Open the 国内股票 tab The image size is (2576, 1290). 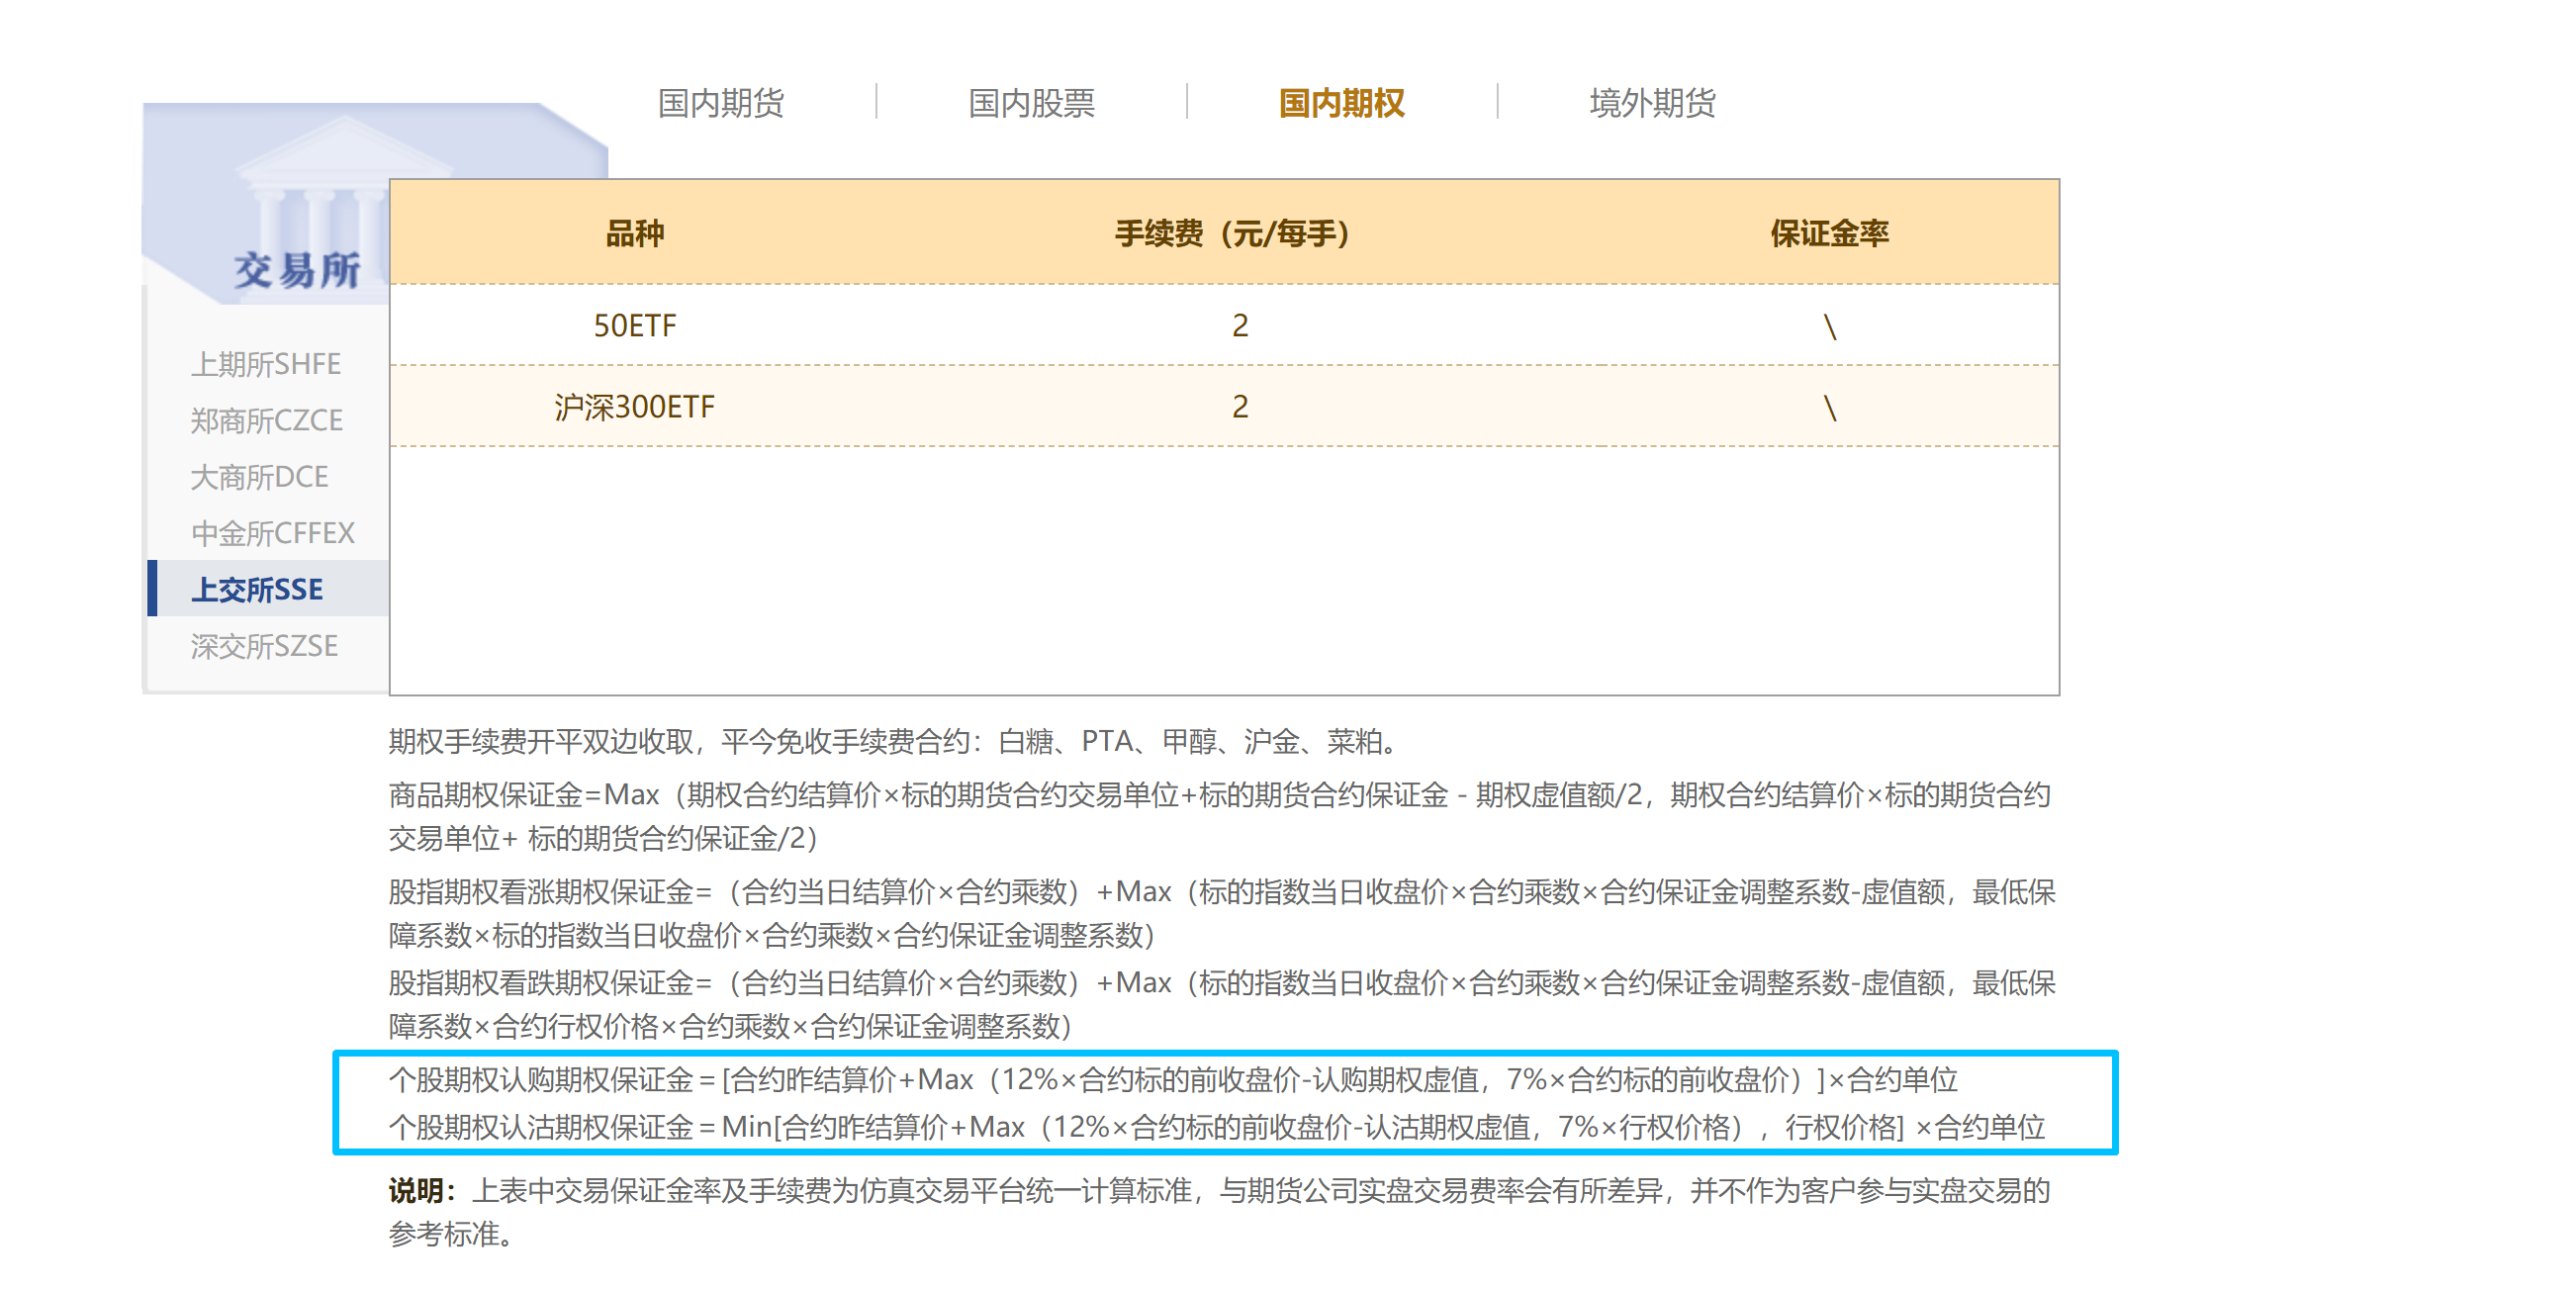pyautogui.click(x=1031, y=103)
